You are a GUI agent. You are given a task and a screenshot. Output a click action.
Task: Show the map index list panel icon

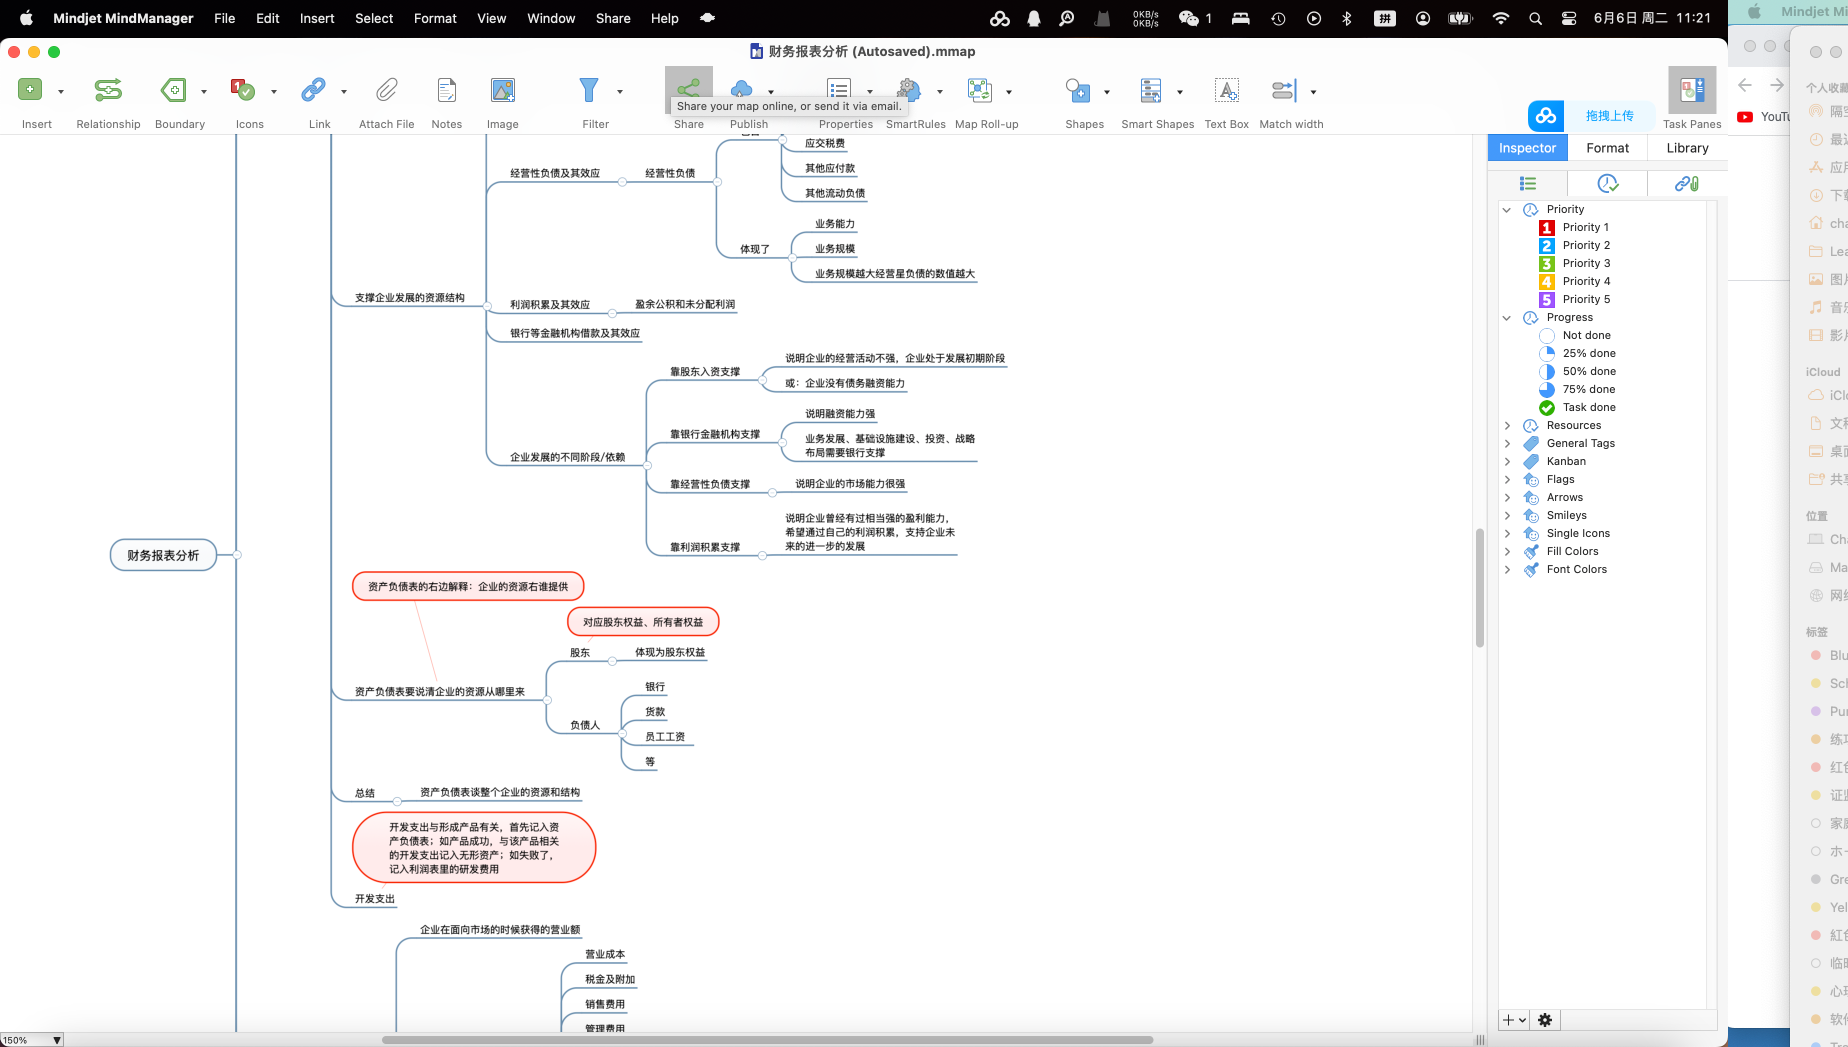[1528, 183]
